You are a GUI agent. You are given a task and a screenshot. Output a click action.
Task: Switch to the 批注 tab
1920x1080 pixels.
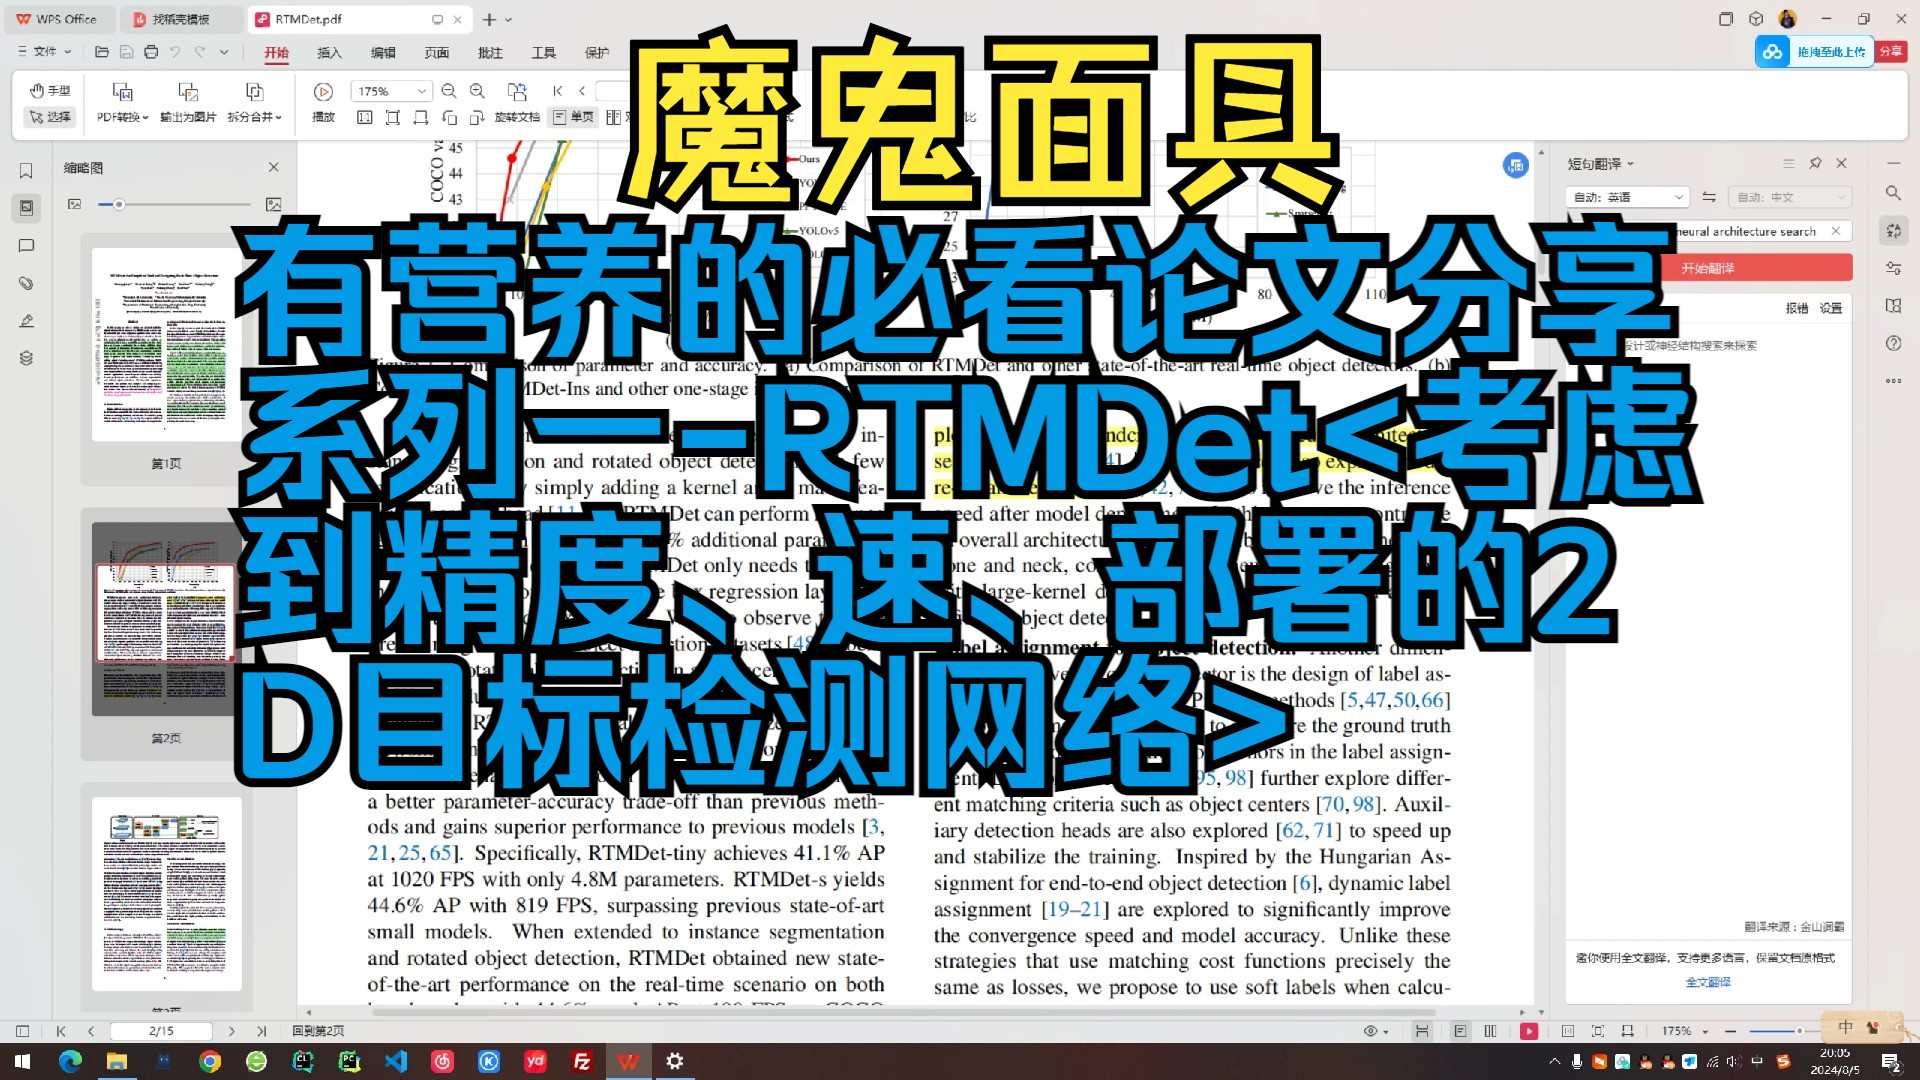tap(490, 53)
